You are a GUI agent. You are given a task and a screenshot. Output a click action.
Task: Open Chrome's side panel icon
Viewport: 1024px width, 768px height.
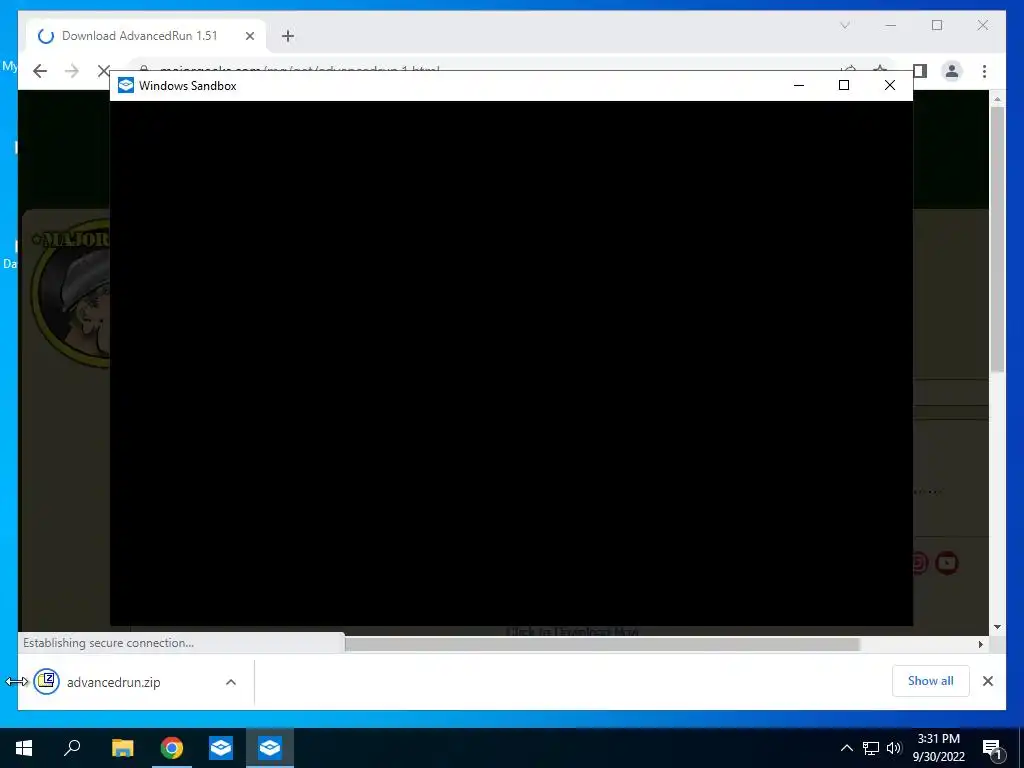pyautogui.click(x=920, y=71)
